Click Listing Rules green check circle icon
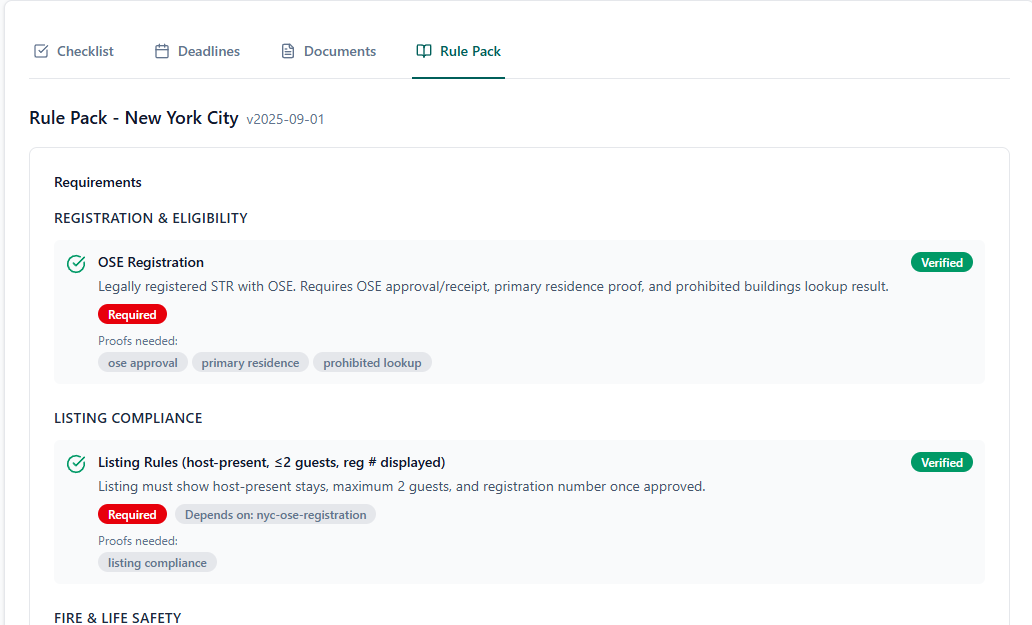Viewport: 1032px width, 625px height. 76,464
